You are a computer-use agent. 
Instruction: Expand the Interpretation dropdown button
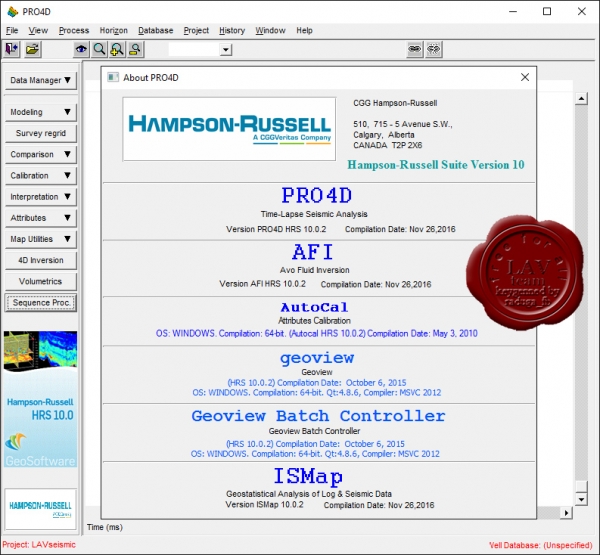41,197
